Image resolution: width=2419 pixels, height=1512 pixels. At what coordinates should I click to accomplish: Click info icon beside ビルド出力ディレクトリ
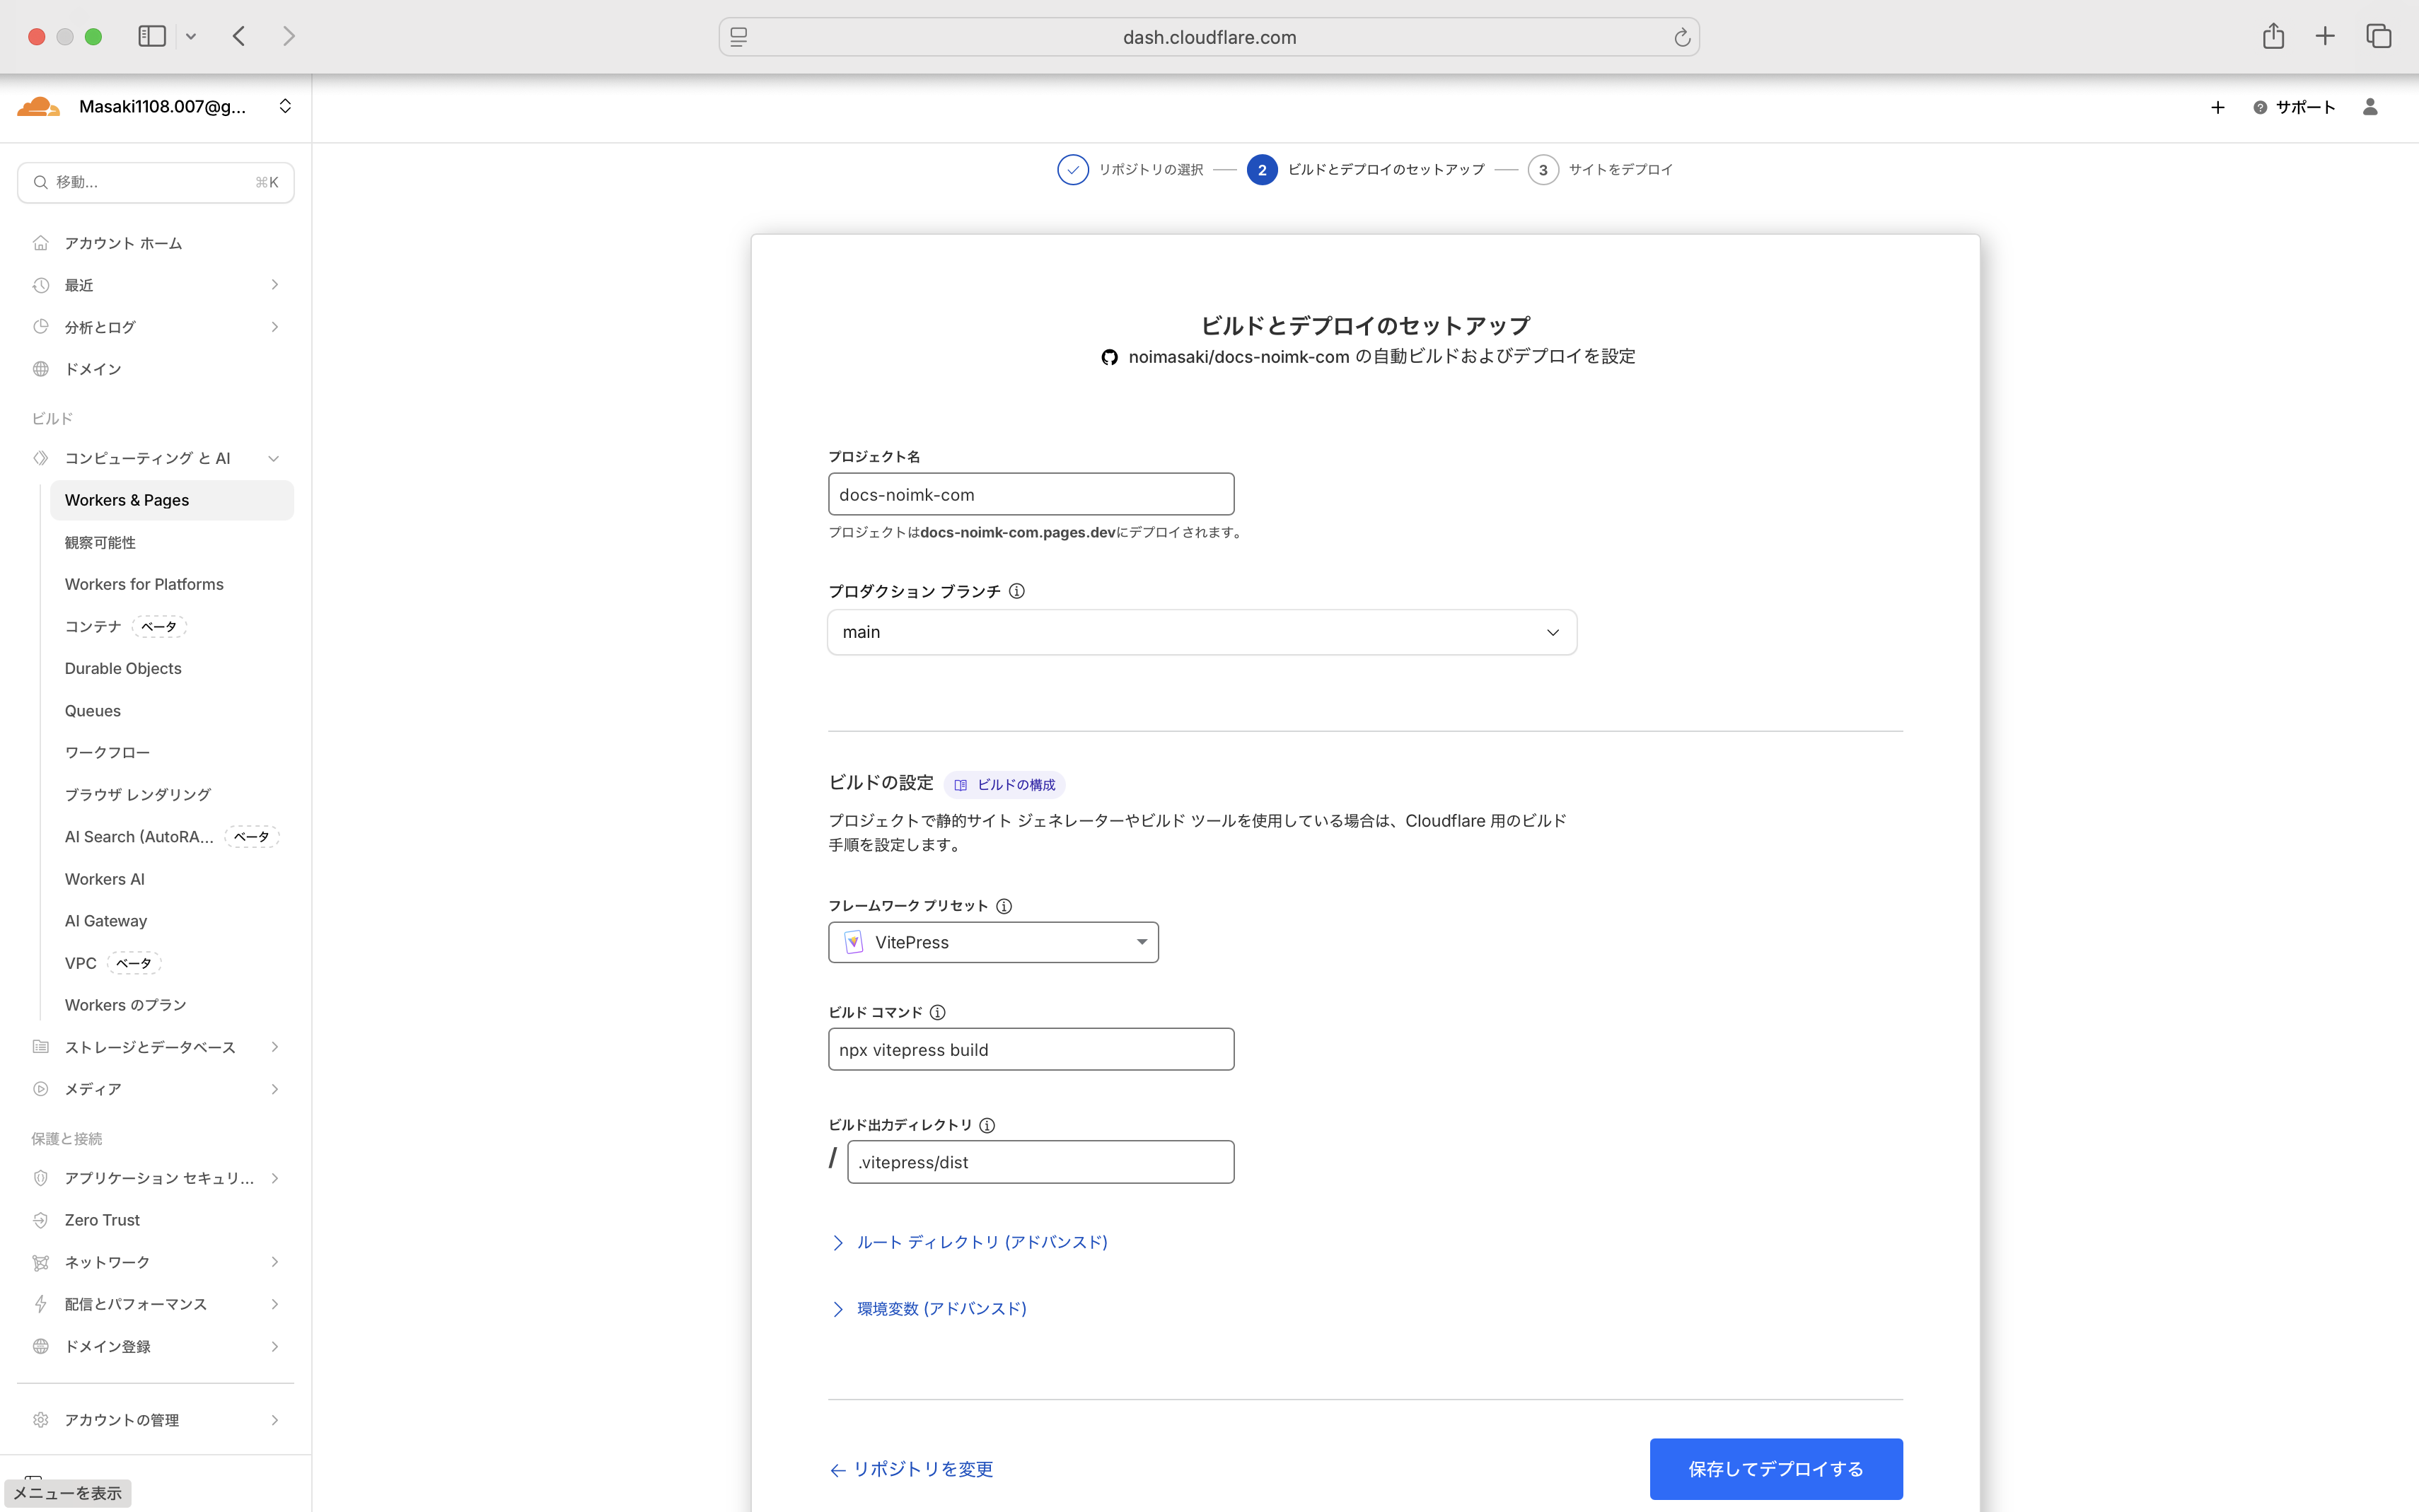[987, 1125]
